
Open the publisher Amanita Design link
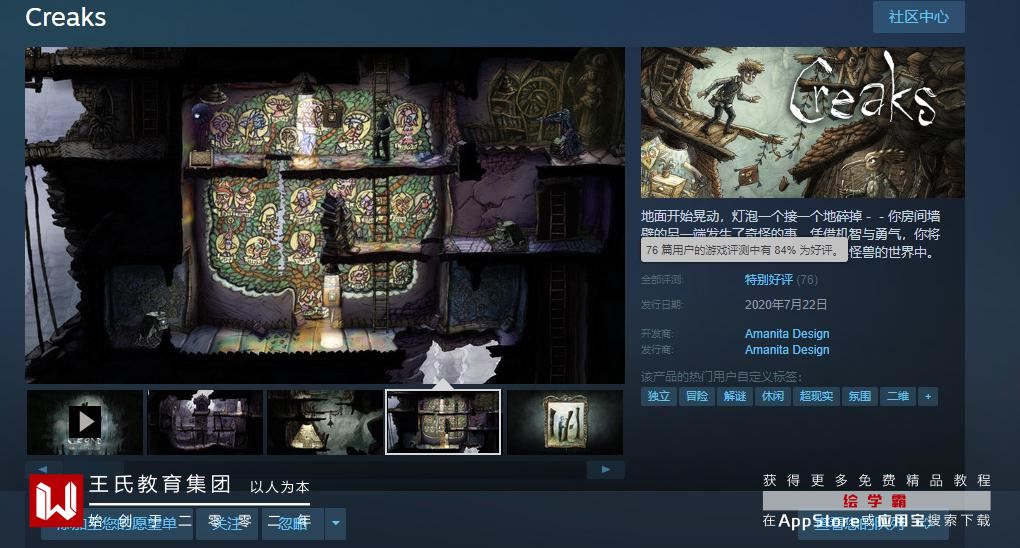(787, 349)
